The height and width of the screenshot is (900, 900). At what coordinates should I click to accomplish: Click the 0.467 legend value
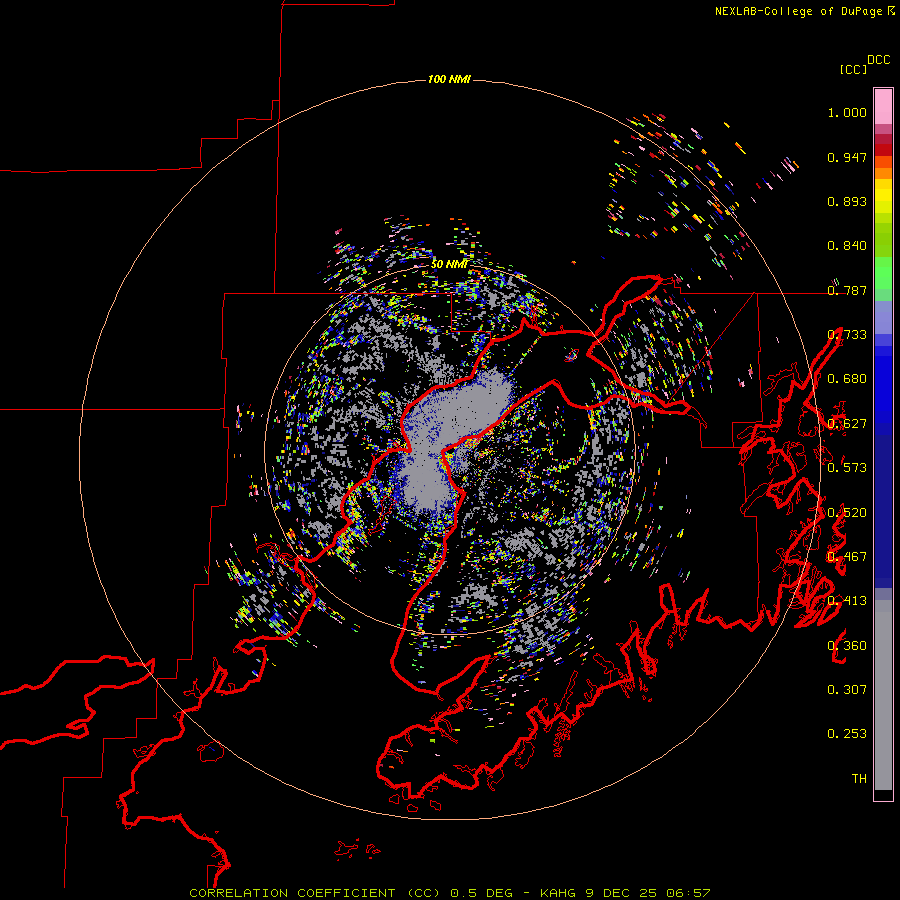847,557
